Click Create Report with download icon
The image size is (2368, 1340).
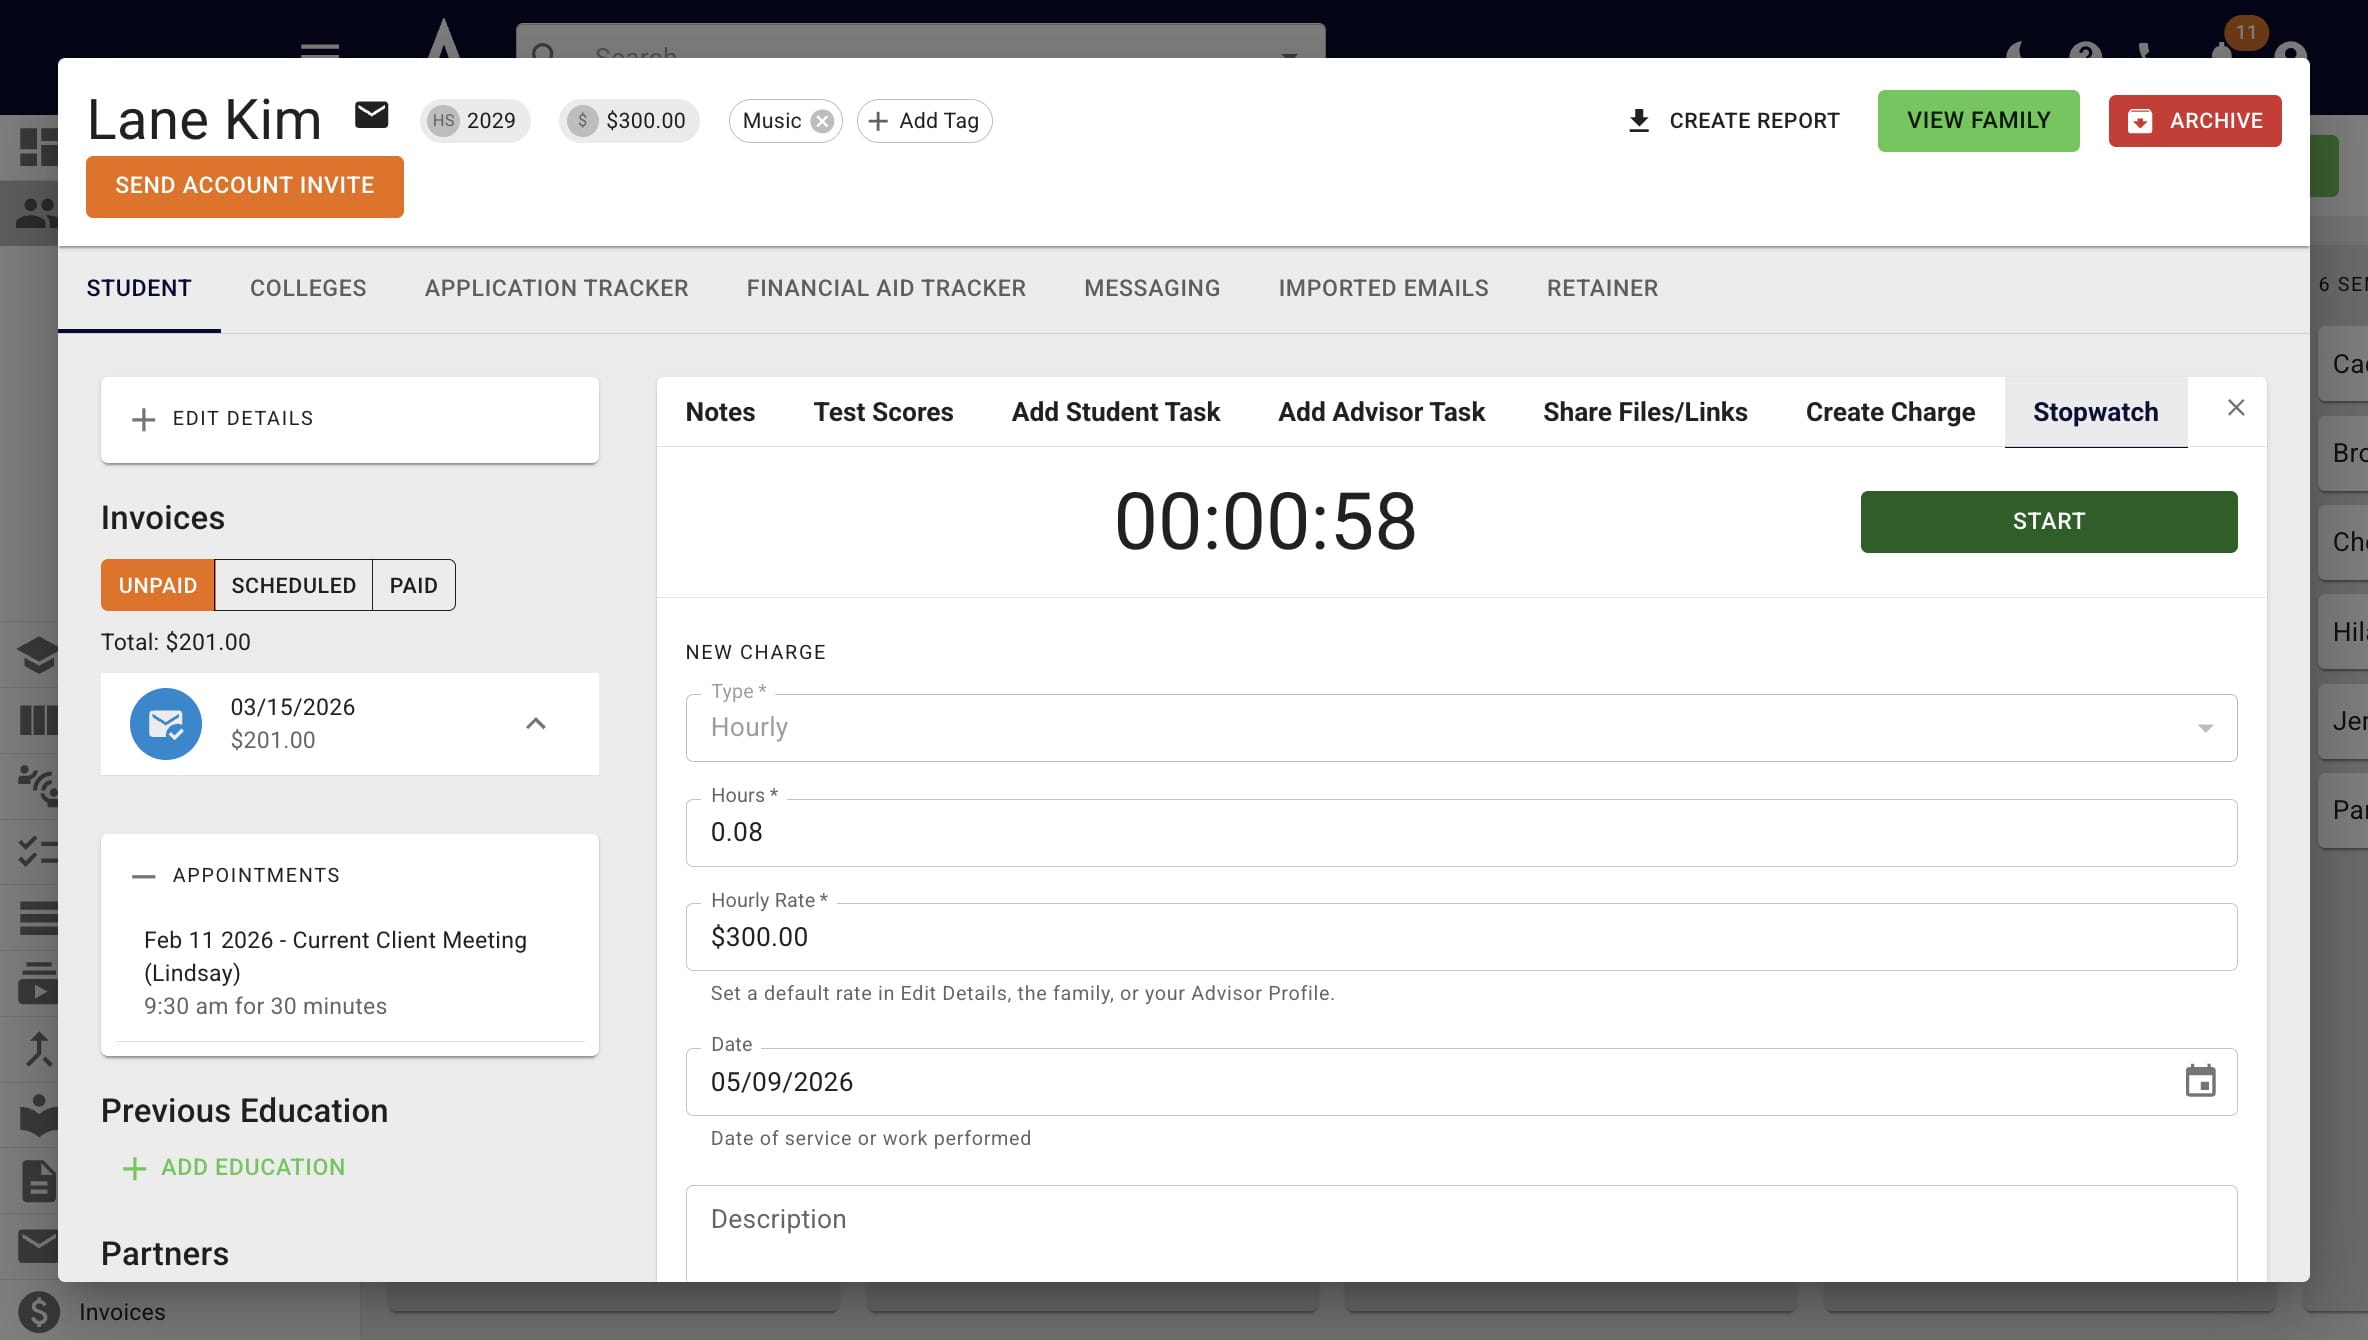point(1734,121)
